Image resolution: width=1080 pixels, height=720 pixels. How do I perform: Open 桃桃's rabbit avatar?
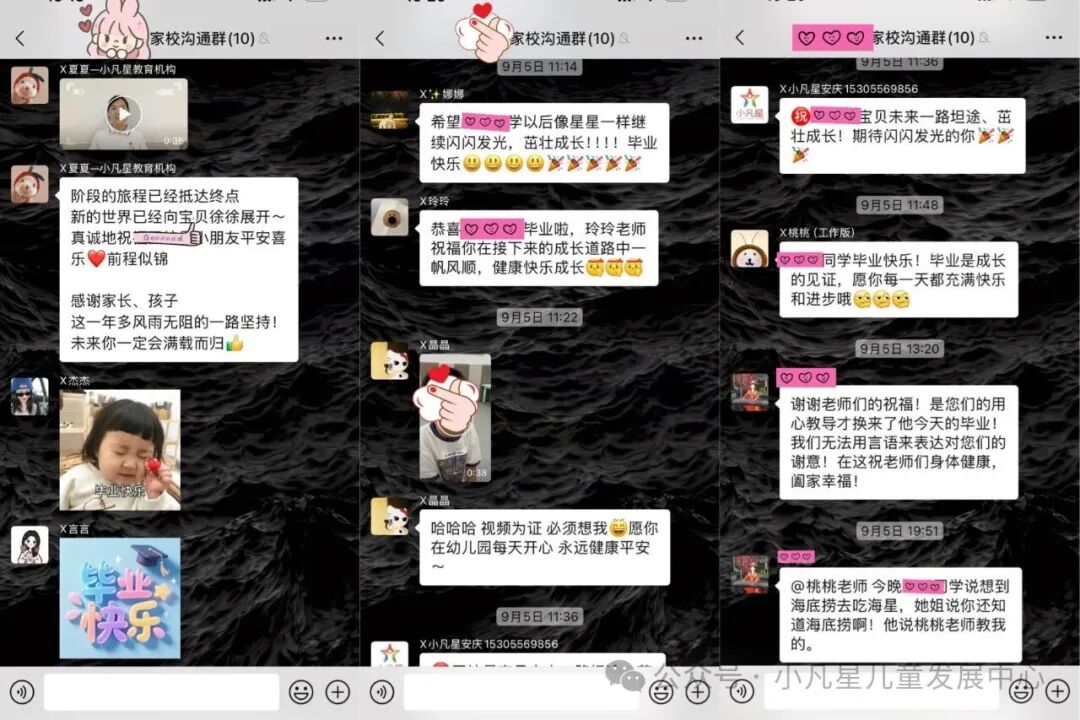(x=749, y=249)
